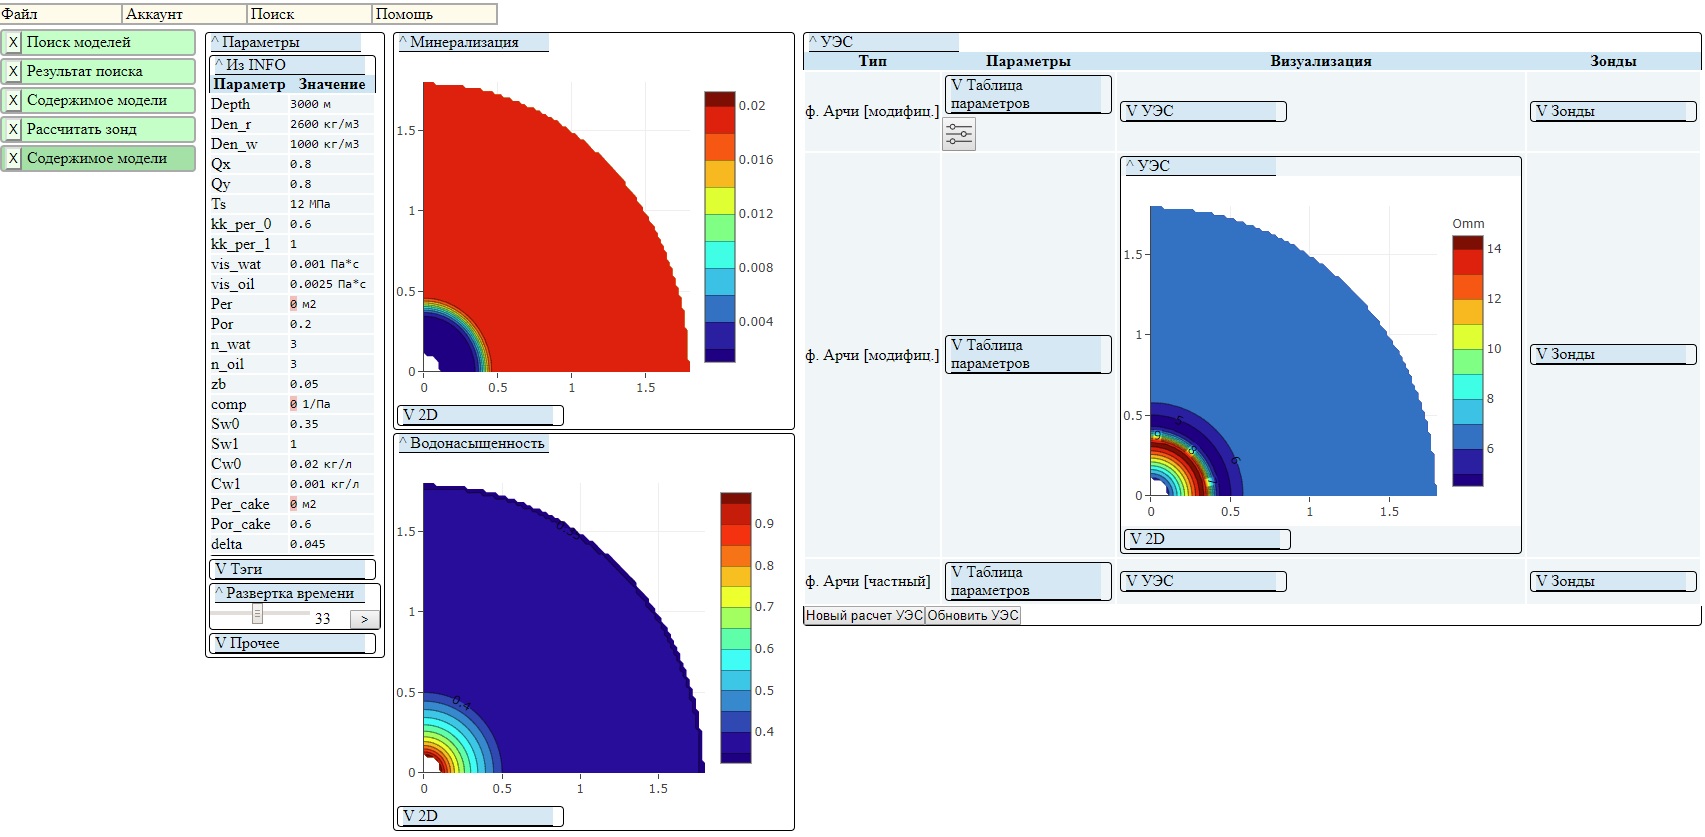
Task: Collapse the Развертка времени section
Action: coord(289,593)
